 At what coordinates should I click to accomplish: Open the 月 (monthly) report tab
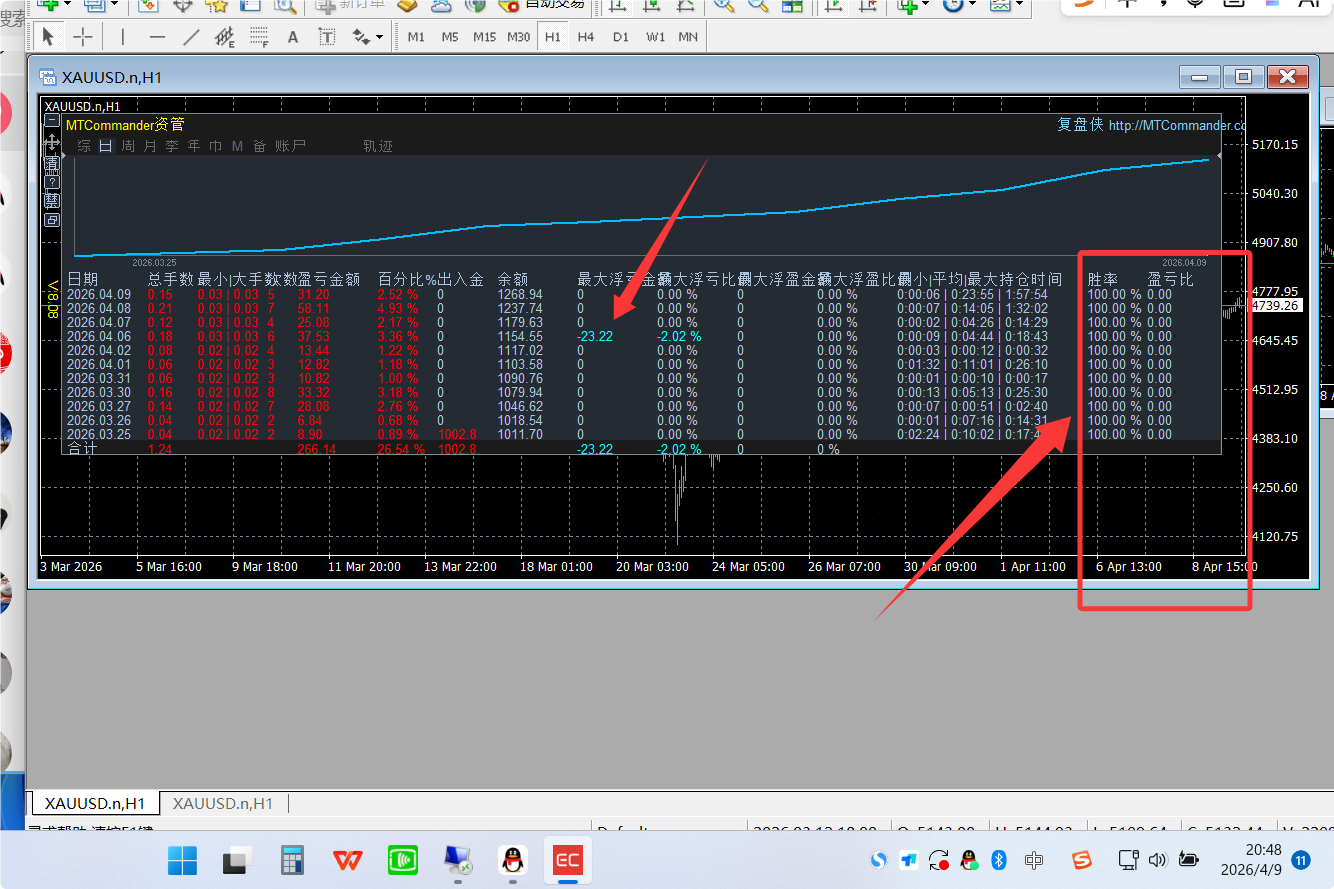(x=150, y=146)
